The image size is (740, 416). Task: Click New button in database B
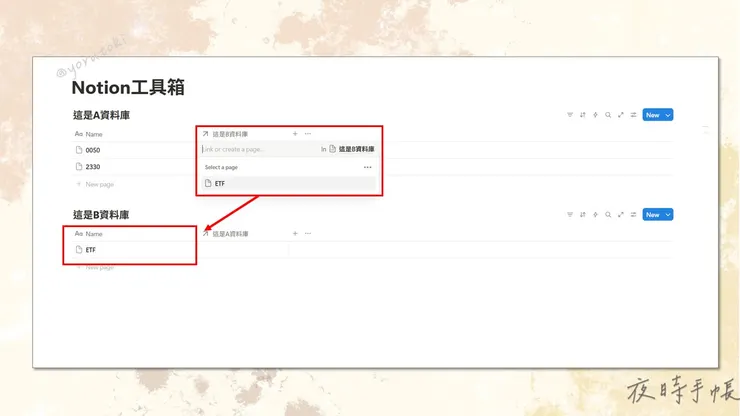tap(653, 214)
